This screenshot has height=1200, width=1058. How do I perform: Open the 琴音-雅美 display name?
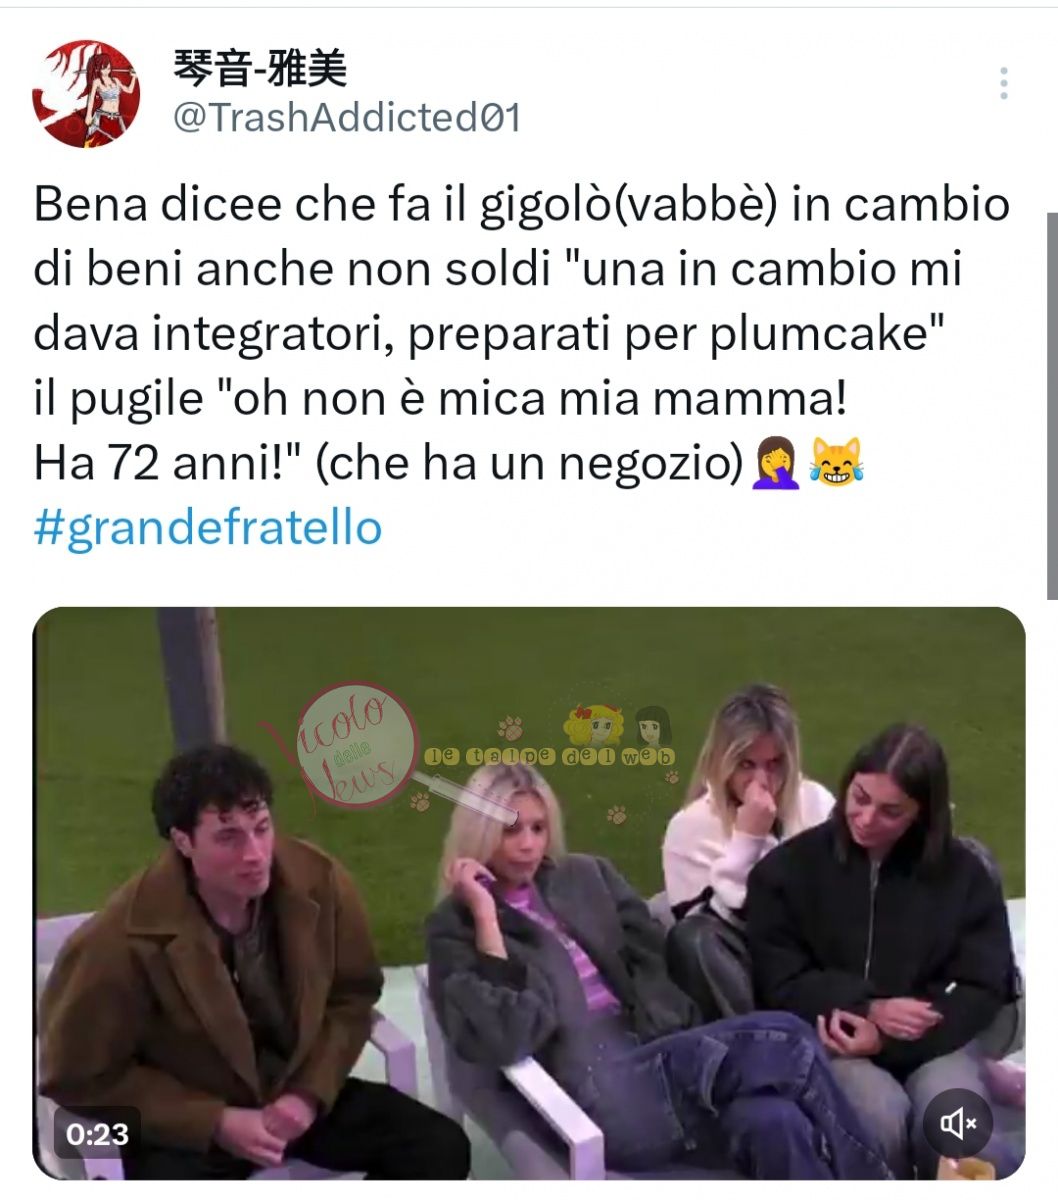[x=260, y=69]
